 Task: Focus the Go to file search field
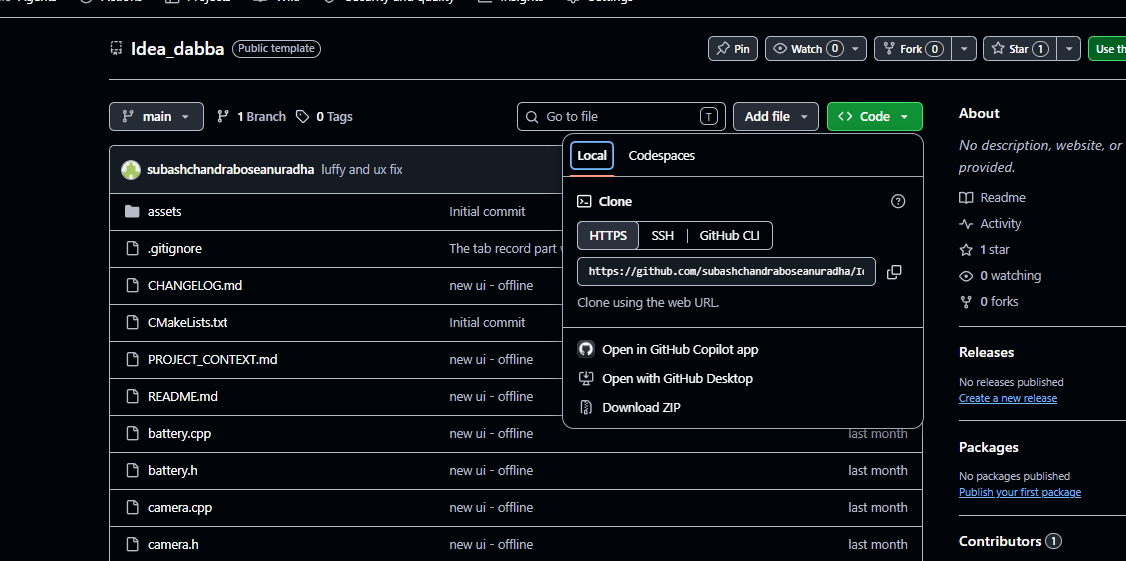coord(621,116)
